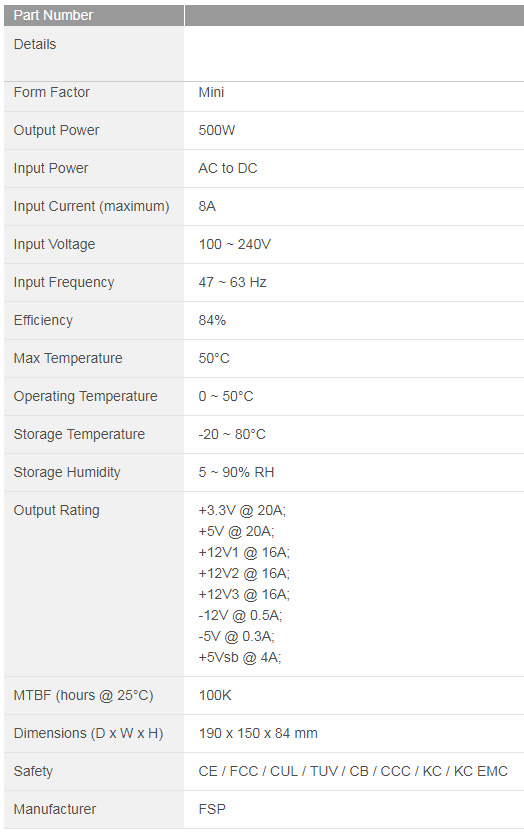Click the Form Factor value Mini

tap(211, 92)
